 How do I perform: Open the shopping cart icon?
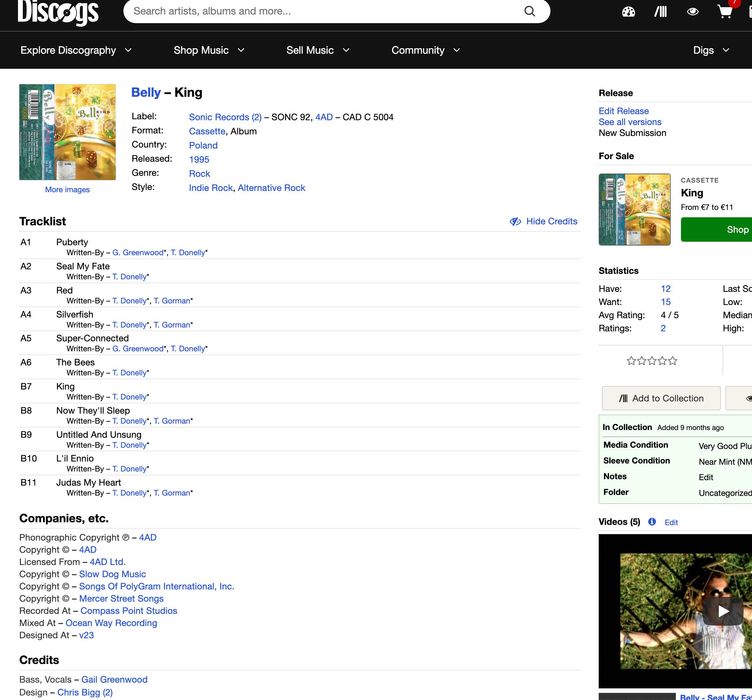(x=725, y=12)
